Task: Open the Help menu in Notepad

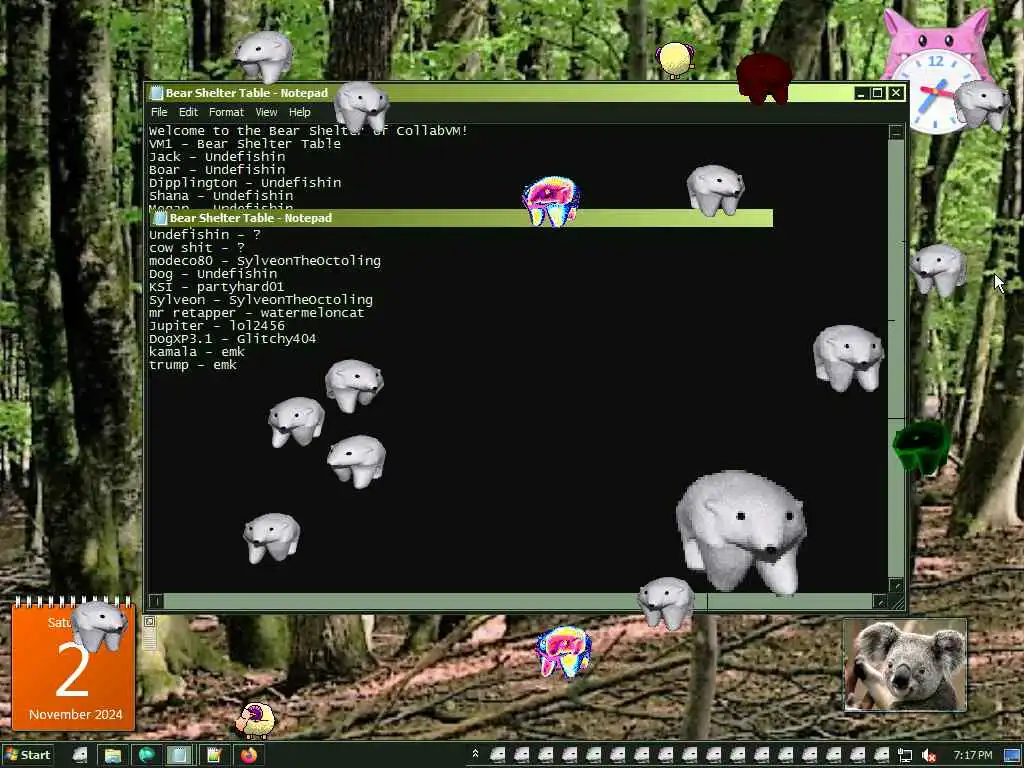Action: tap(300, 112)
